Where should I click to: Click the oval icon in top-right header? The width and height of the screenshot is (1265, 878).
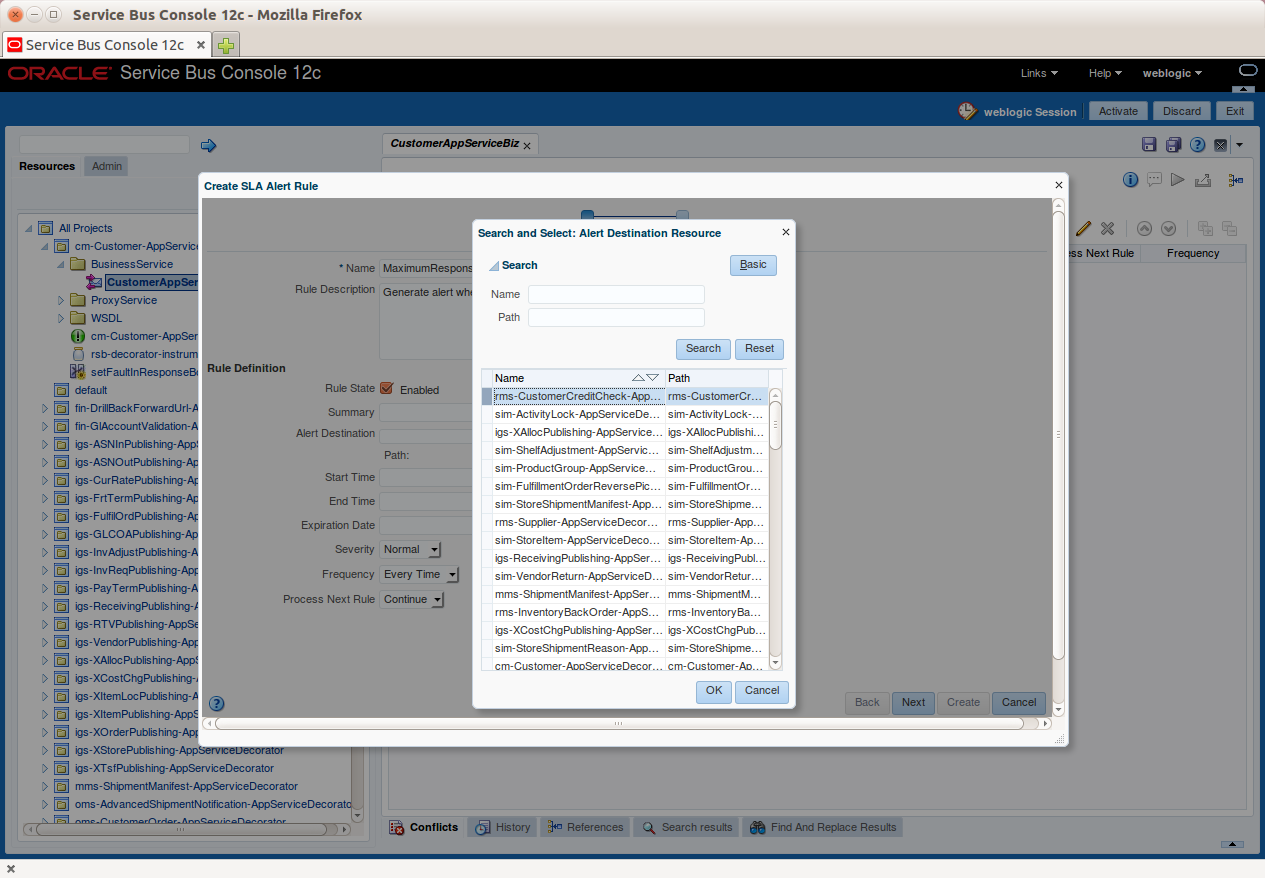click(1247, 71)
